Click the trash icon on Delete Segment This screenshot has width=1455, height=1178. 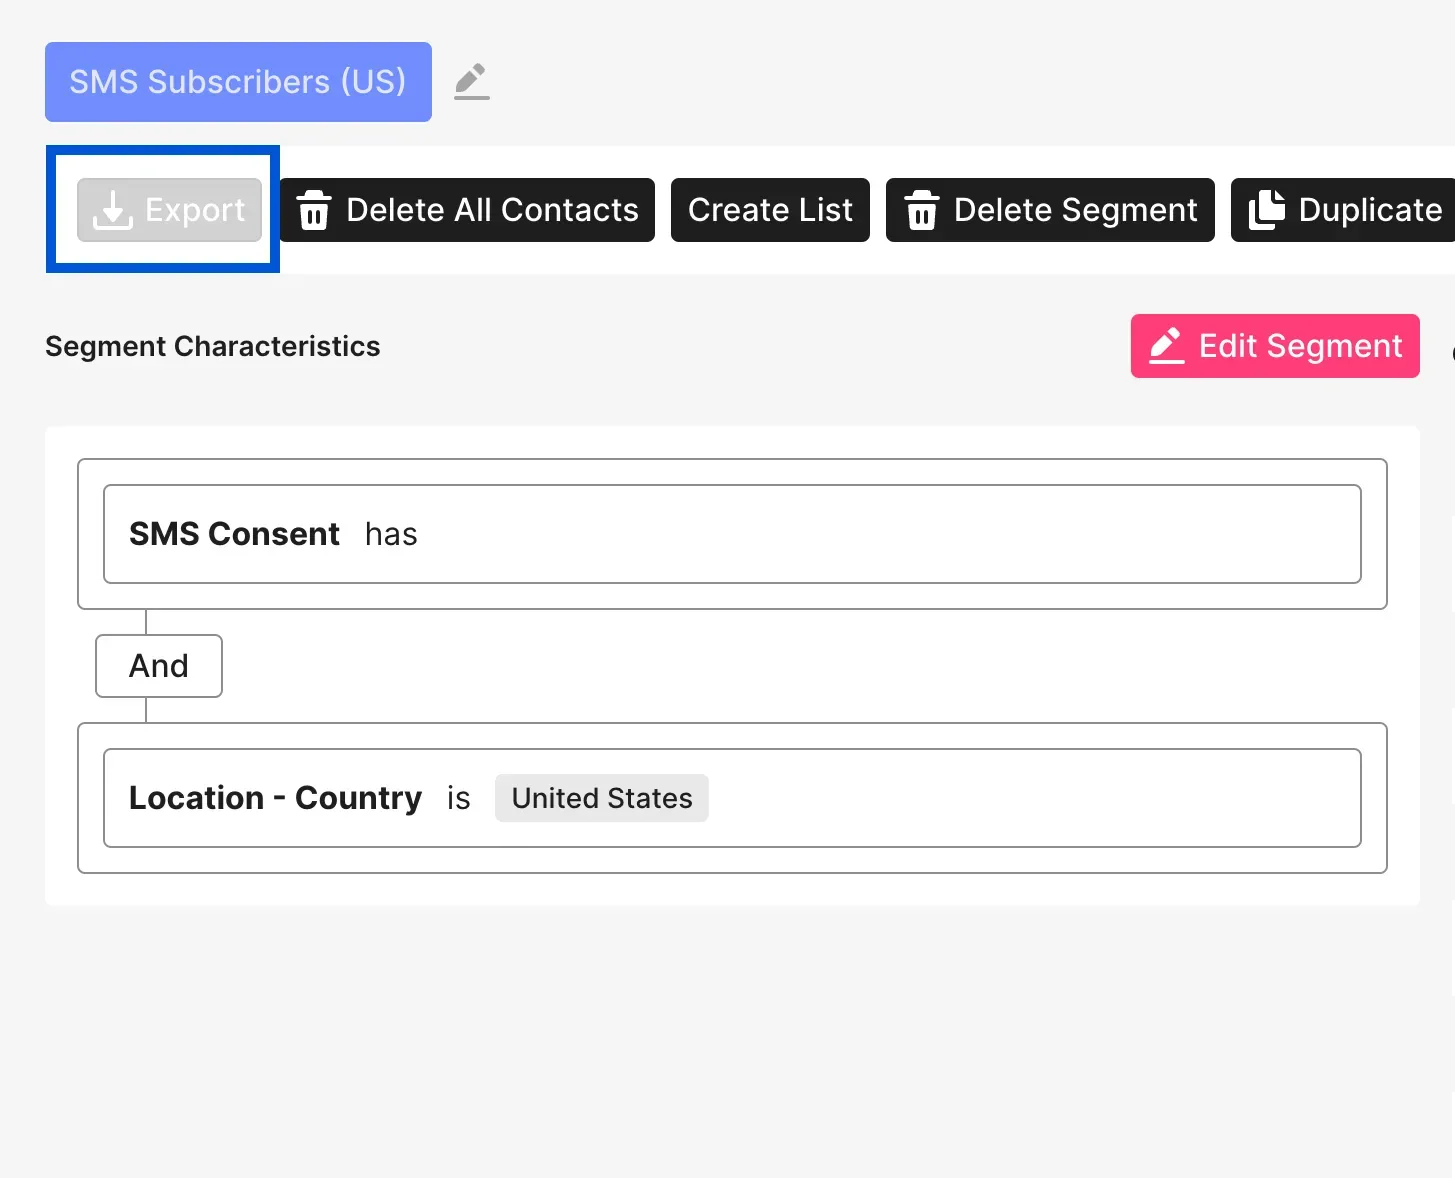coord(921,210)
